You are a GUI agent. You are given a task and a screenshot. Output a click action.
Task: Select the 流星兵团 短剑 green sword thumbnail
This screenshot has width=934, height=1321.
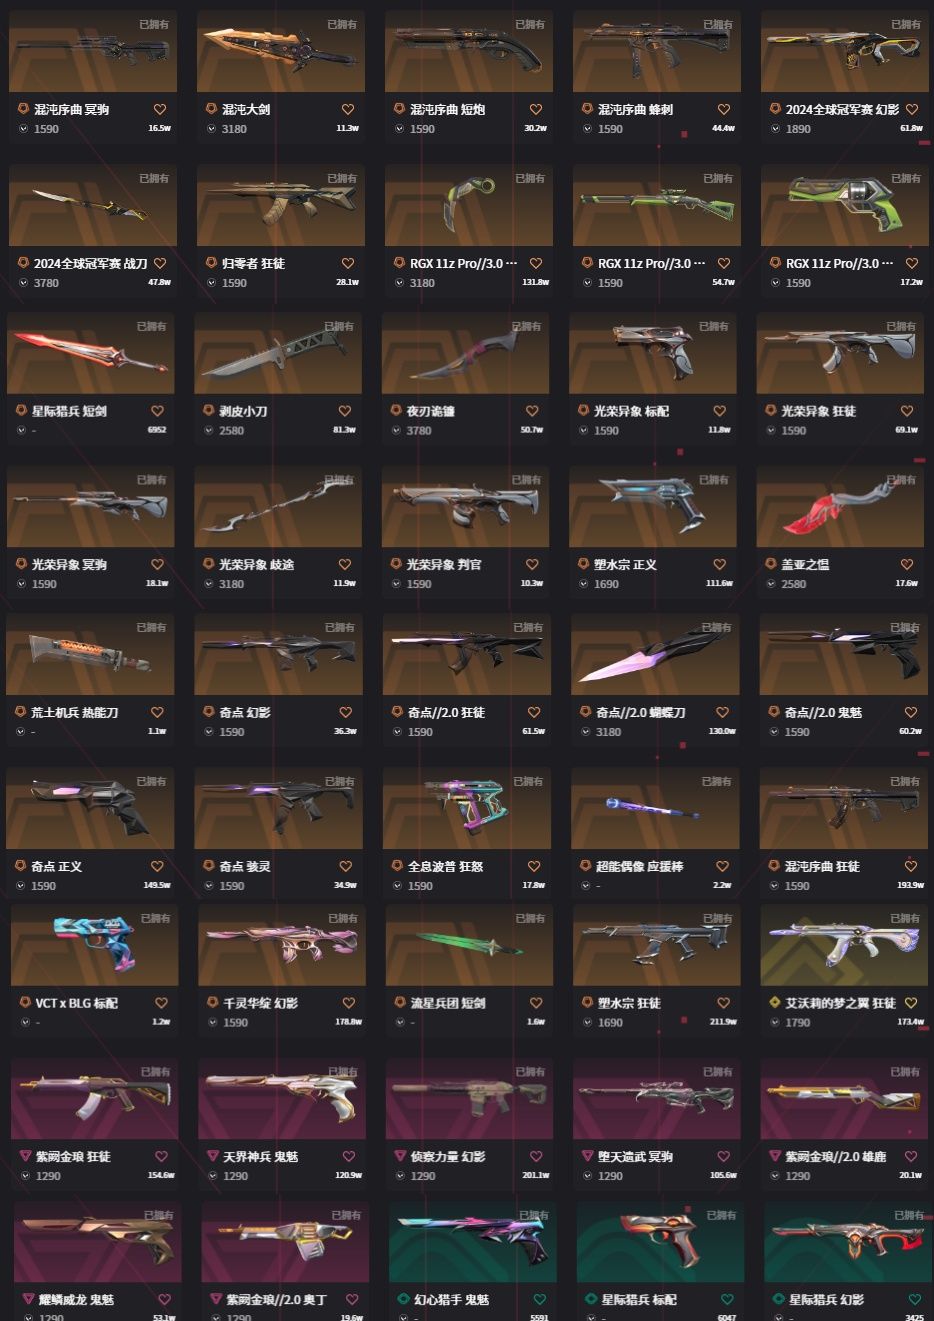click(x=468, y=945)
